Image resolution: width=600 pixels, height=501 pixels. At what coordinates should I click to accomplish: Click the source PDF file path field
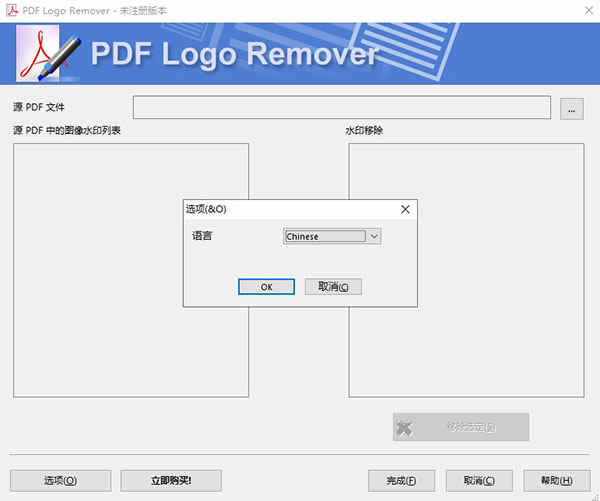[x=342, y=108]
